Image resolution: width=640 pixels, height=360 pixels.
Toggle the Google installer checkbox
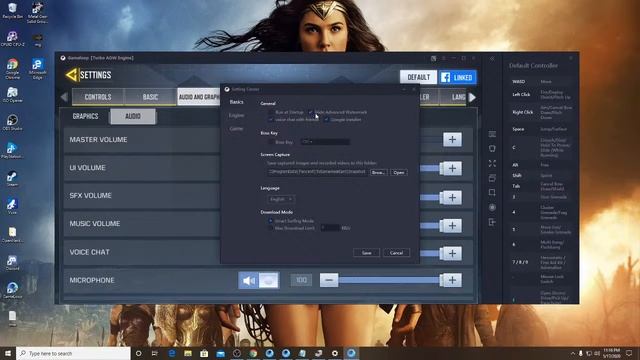pos(327,120)
